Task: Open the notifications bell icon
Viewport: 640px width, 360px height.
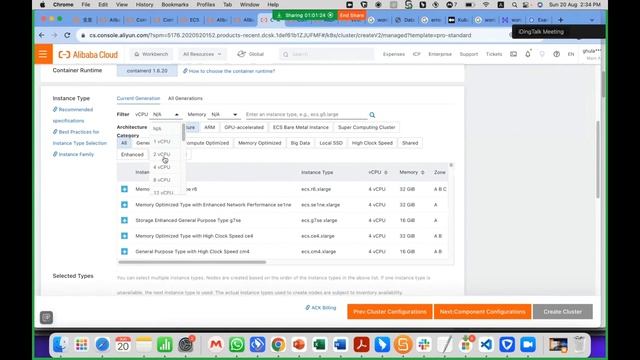Action: 528,54
